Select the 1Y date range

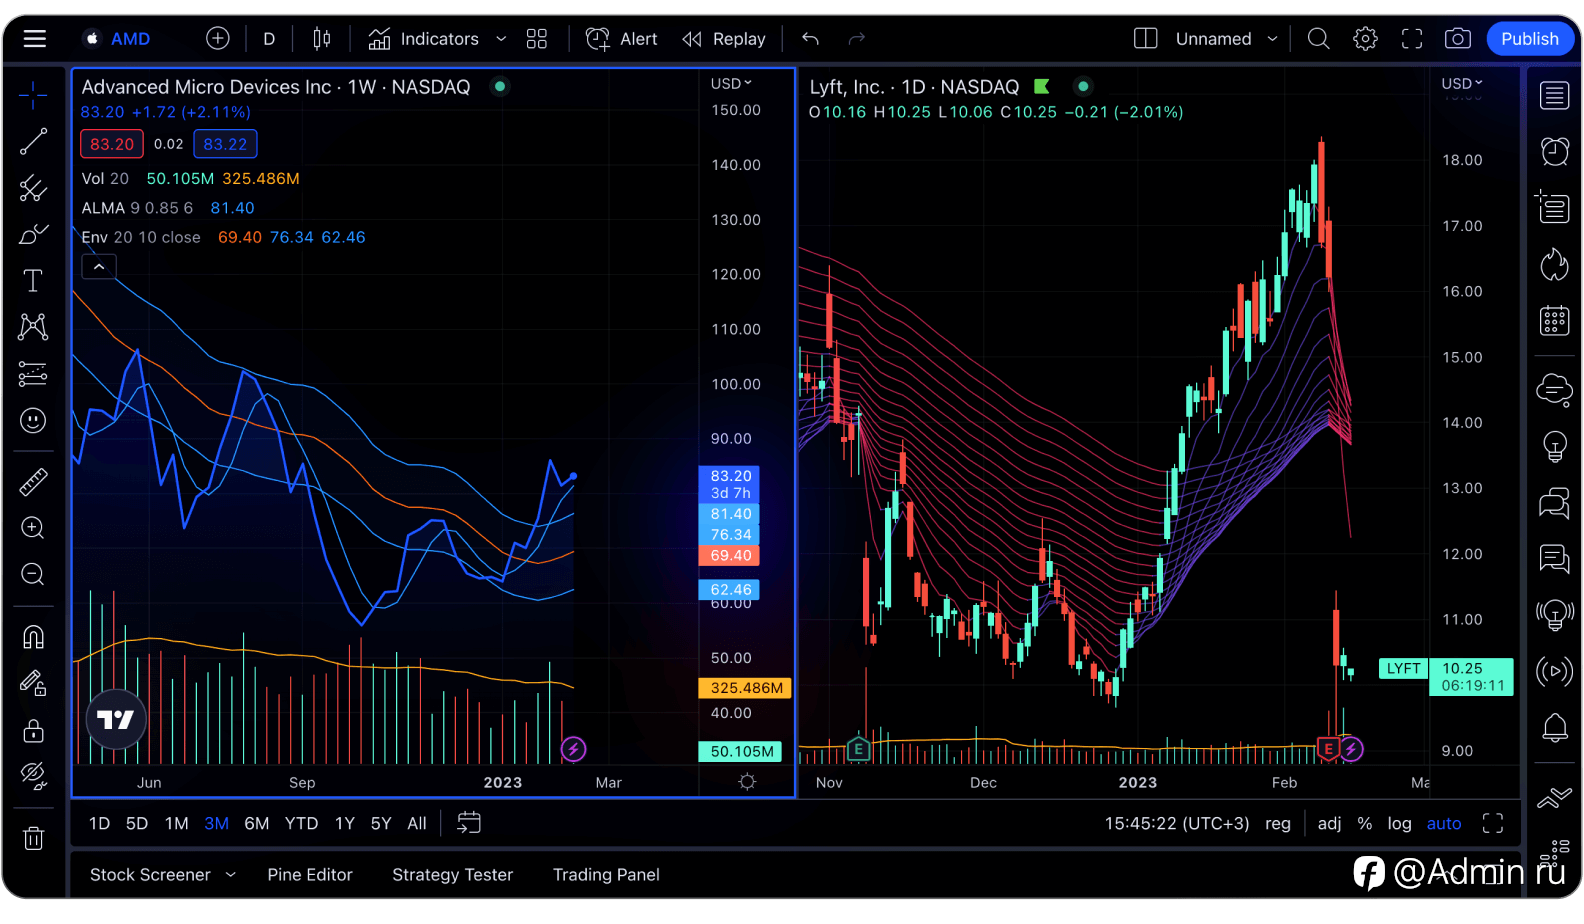click(x=345, y=824)
